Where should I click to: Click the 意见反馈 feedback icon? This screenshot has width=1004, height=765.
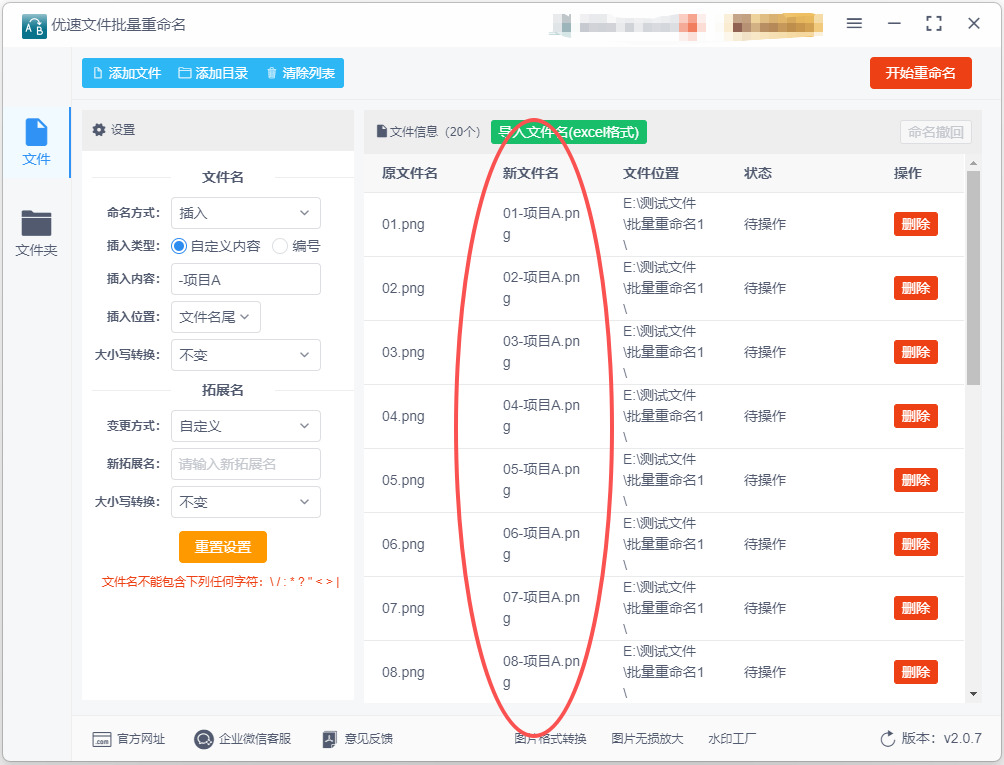[330, 739]
